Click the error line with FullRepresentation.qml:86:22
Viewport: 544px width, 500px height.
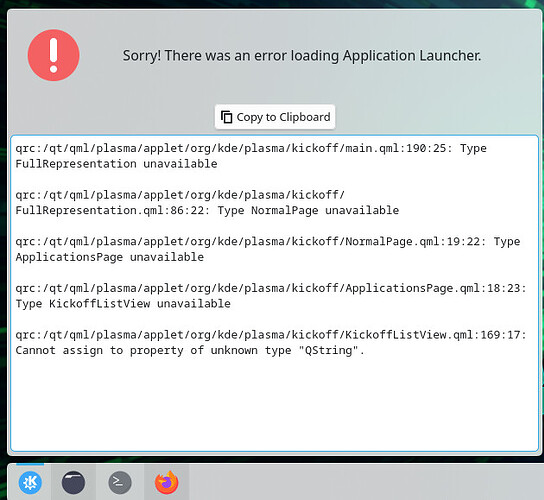(x=207, y=210)
